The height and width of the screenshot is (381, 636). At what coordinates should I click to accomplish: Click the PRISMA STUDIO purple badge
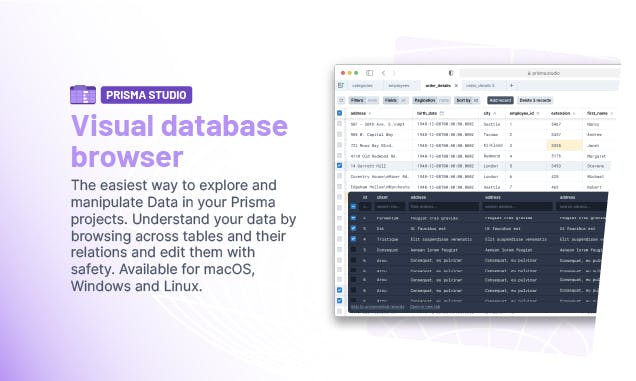point(146,95)
